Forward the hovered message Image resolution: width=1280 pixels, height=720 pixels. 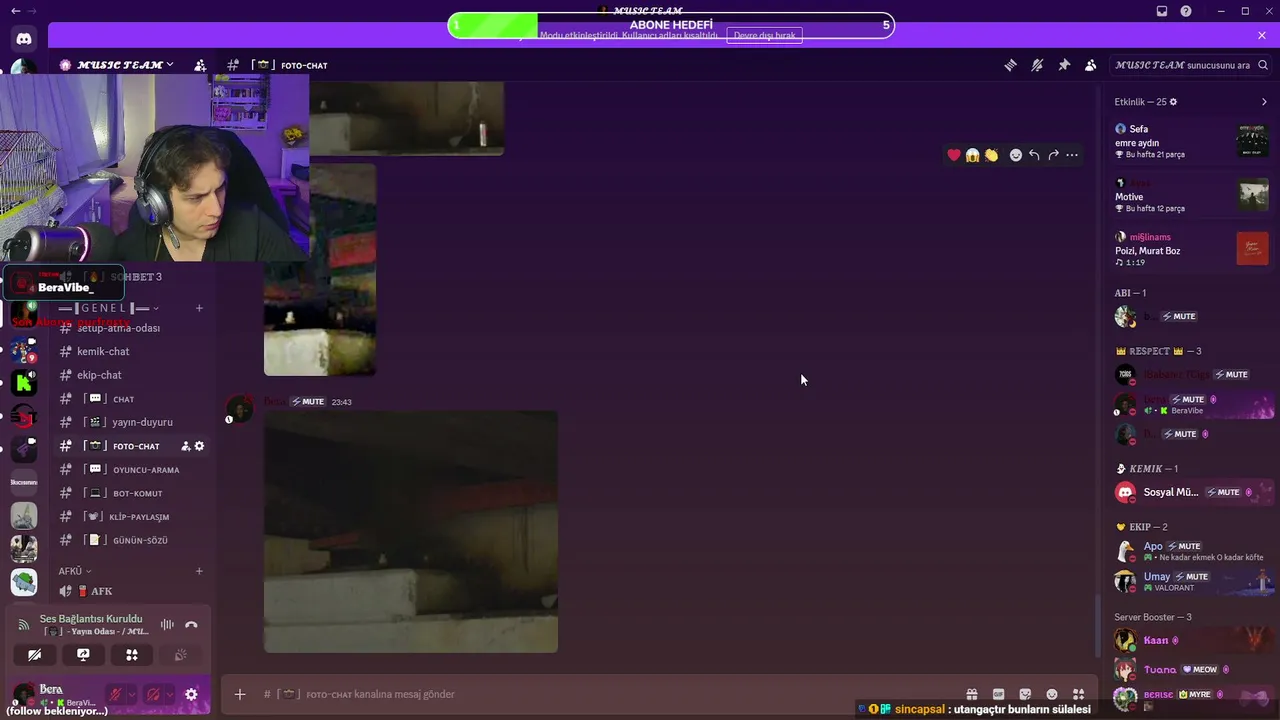1053,155
